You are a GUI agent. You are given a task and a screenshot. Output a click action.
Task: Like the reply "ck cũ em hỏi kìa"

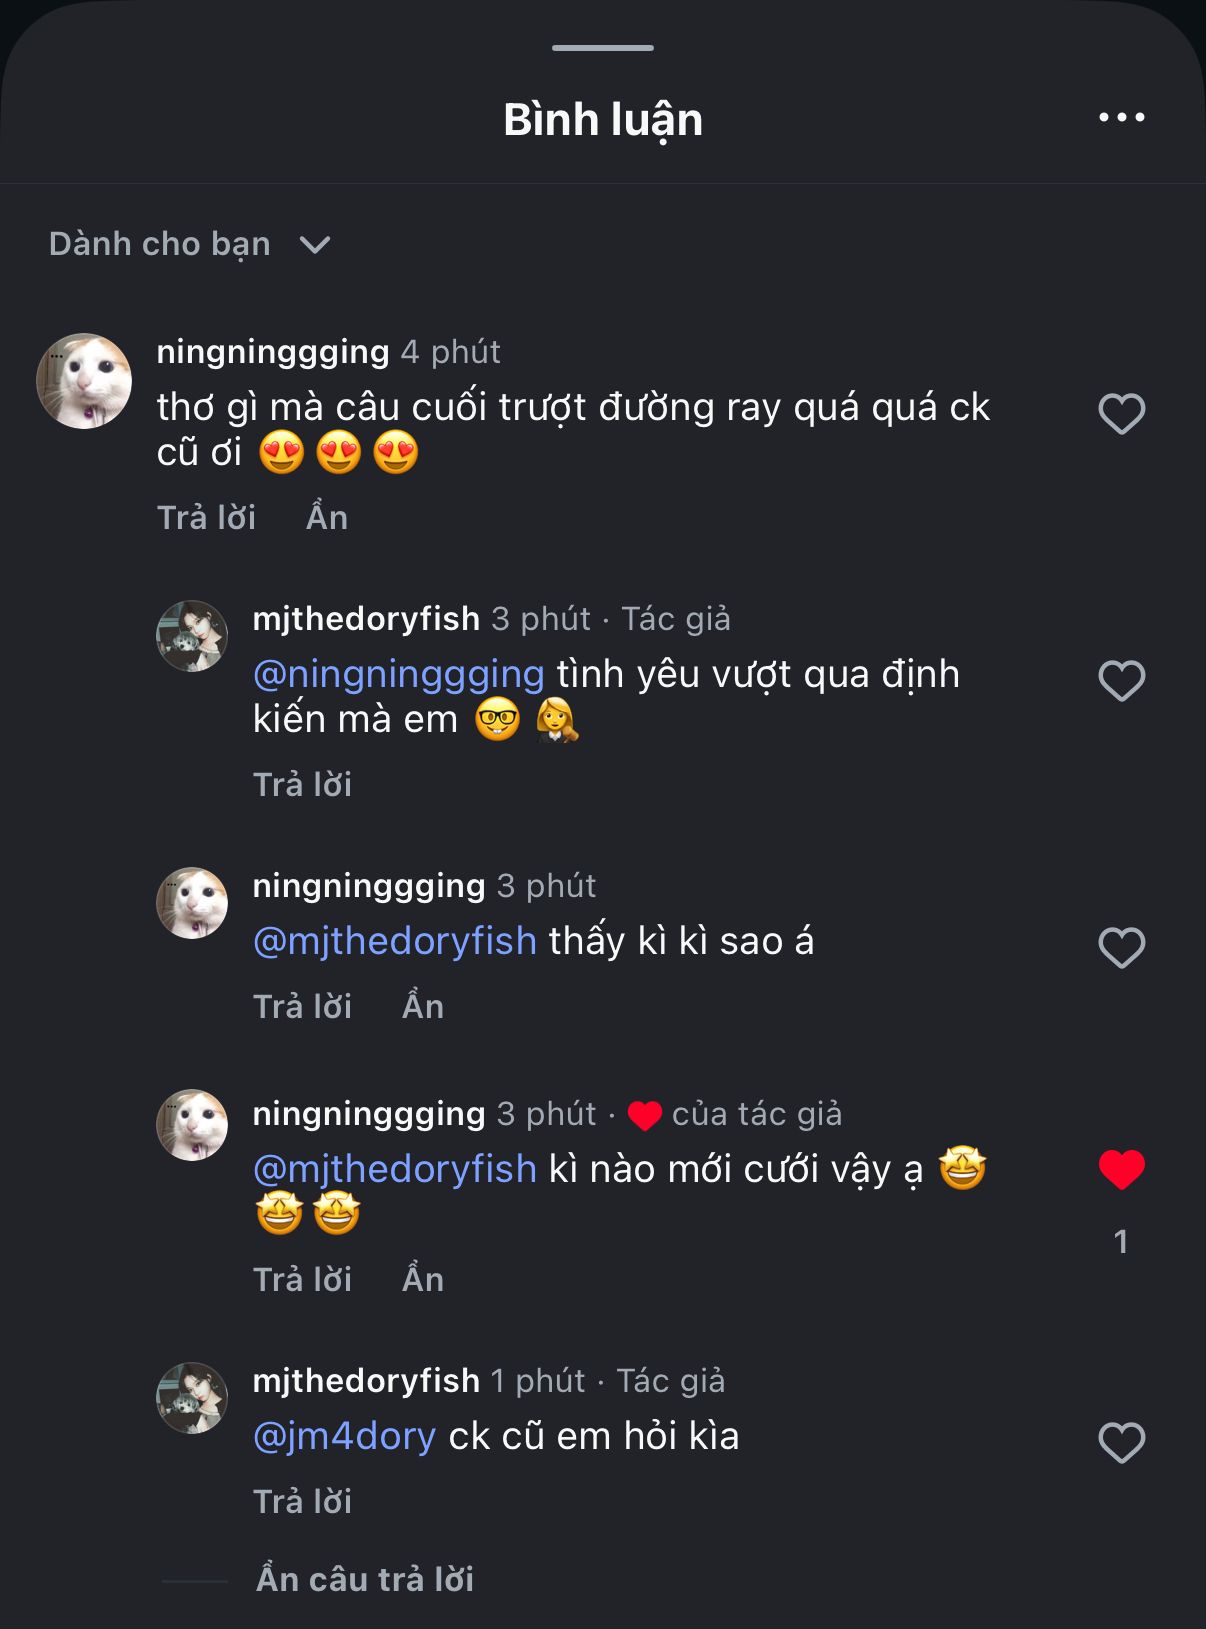coord(1121,1443)
